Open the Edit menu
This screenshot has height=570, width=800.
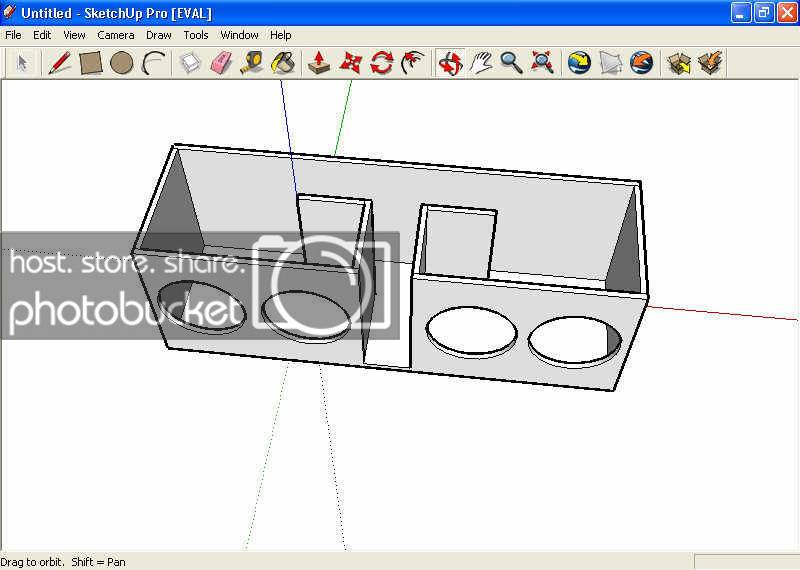[42, 35]
